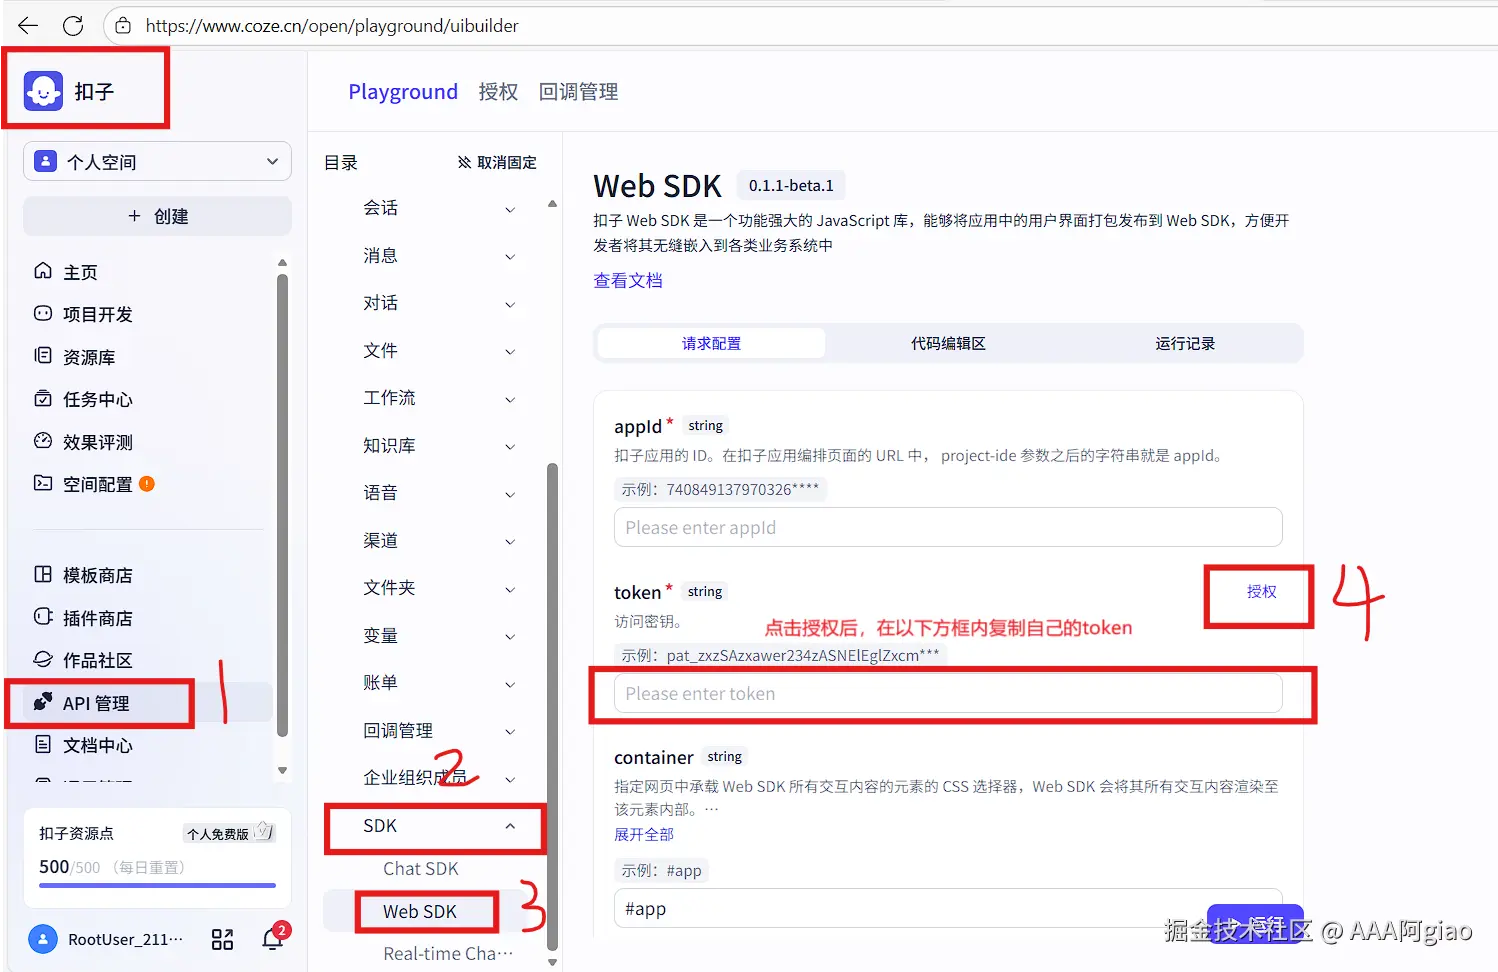Image resolution: width=1498 pixels, height=972 pixels.
Task: Click the browser address bar URL
Action: (332, 26)
